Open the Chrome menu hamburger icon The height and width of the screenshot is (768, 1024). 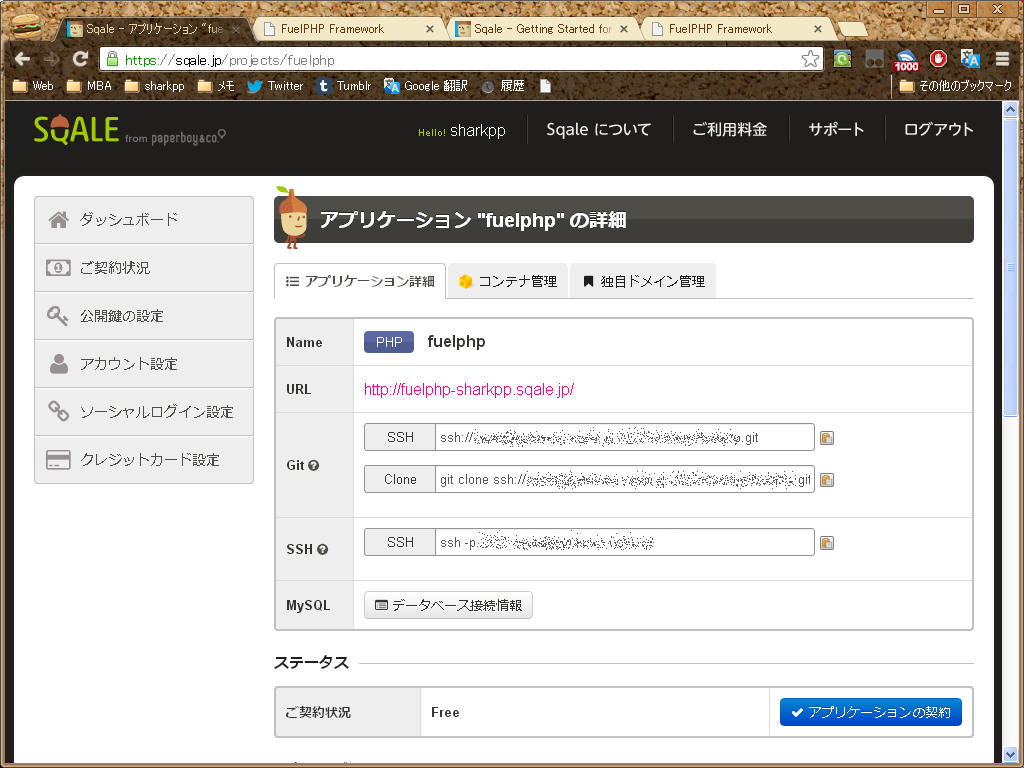point(1002,59)
